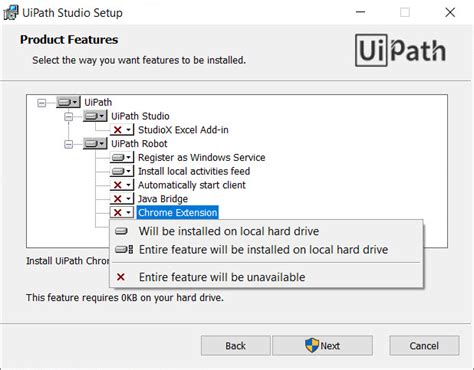The width and height of the screenshot is (474, 370).
Task: Click the Install local activities feed drive icon
Action: tap(122, 171)
